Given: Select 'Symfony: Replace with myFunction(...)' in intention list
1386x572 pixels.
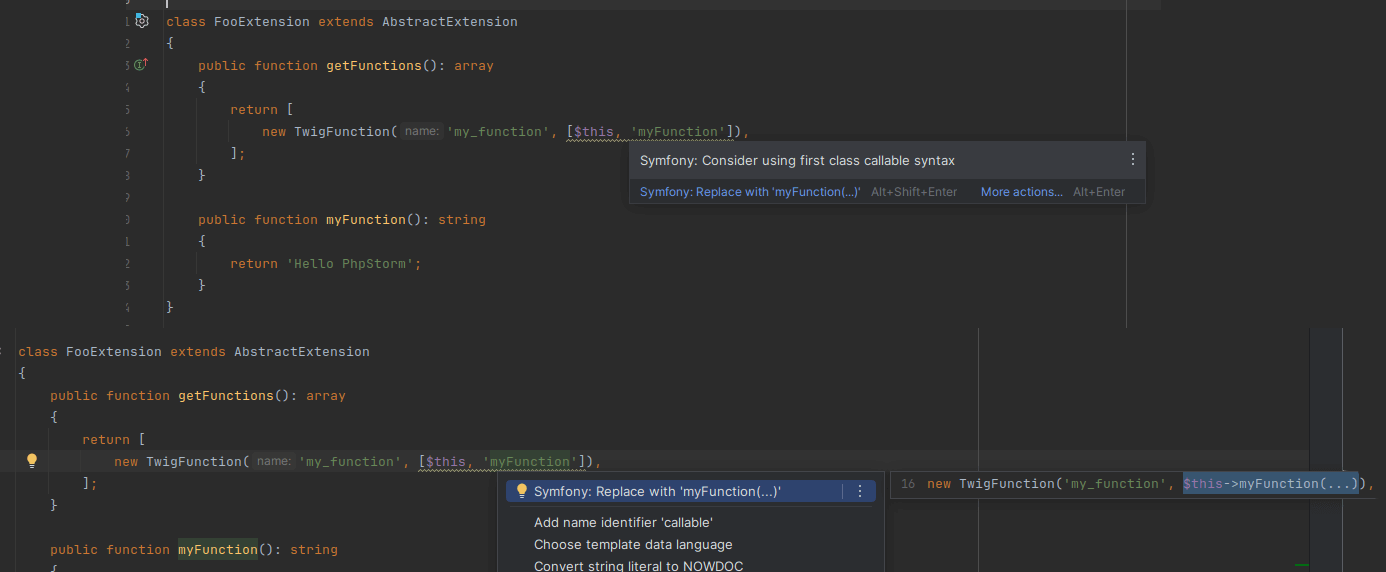Looking at the screenshot, I should pyautogui.click(x=657, y=491).
